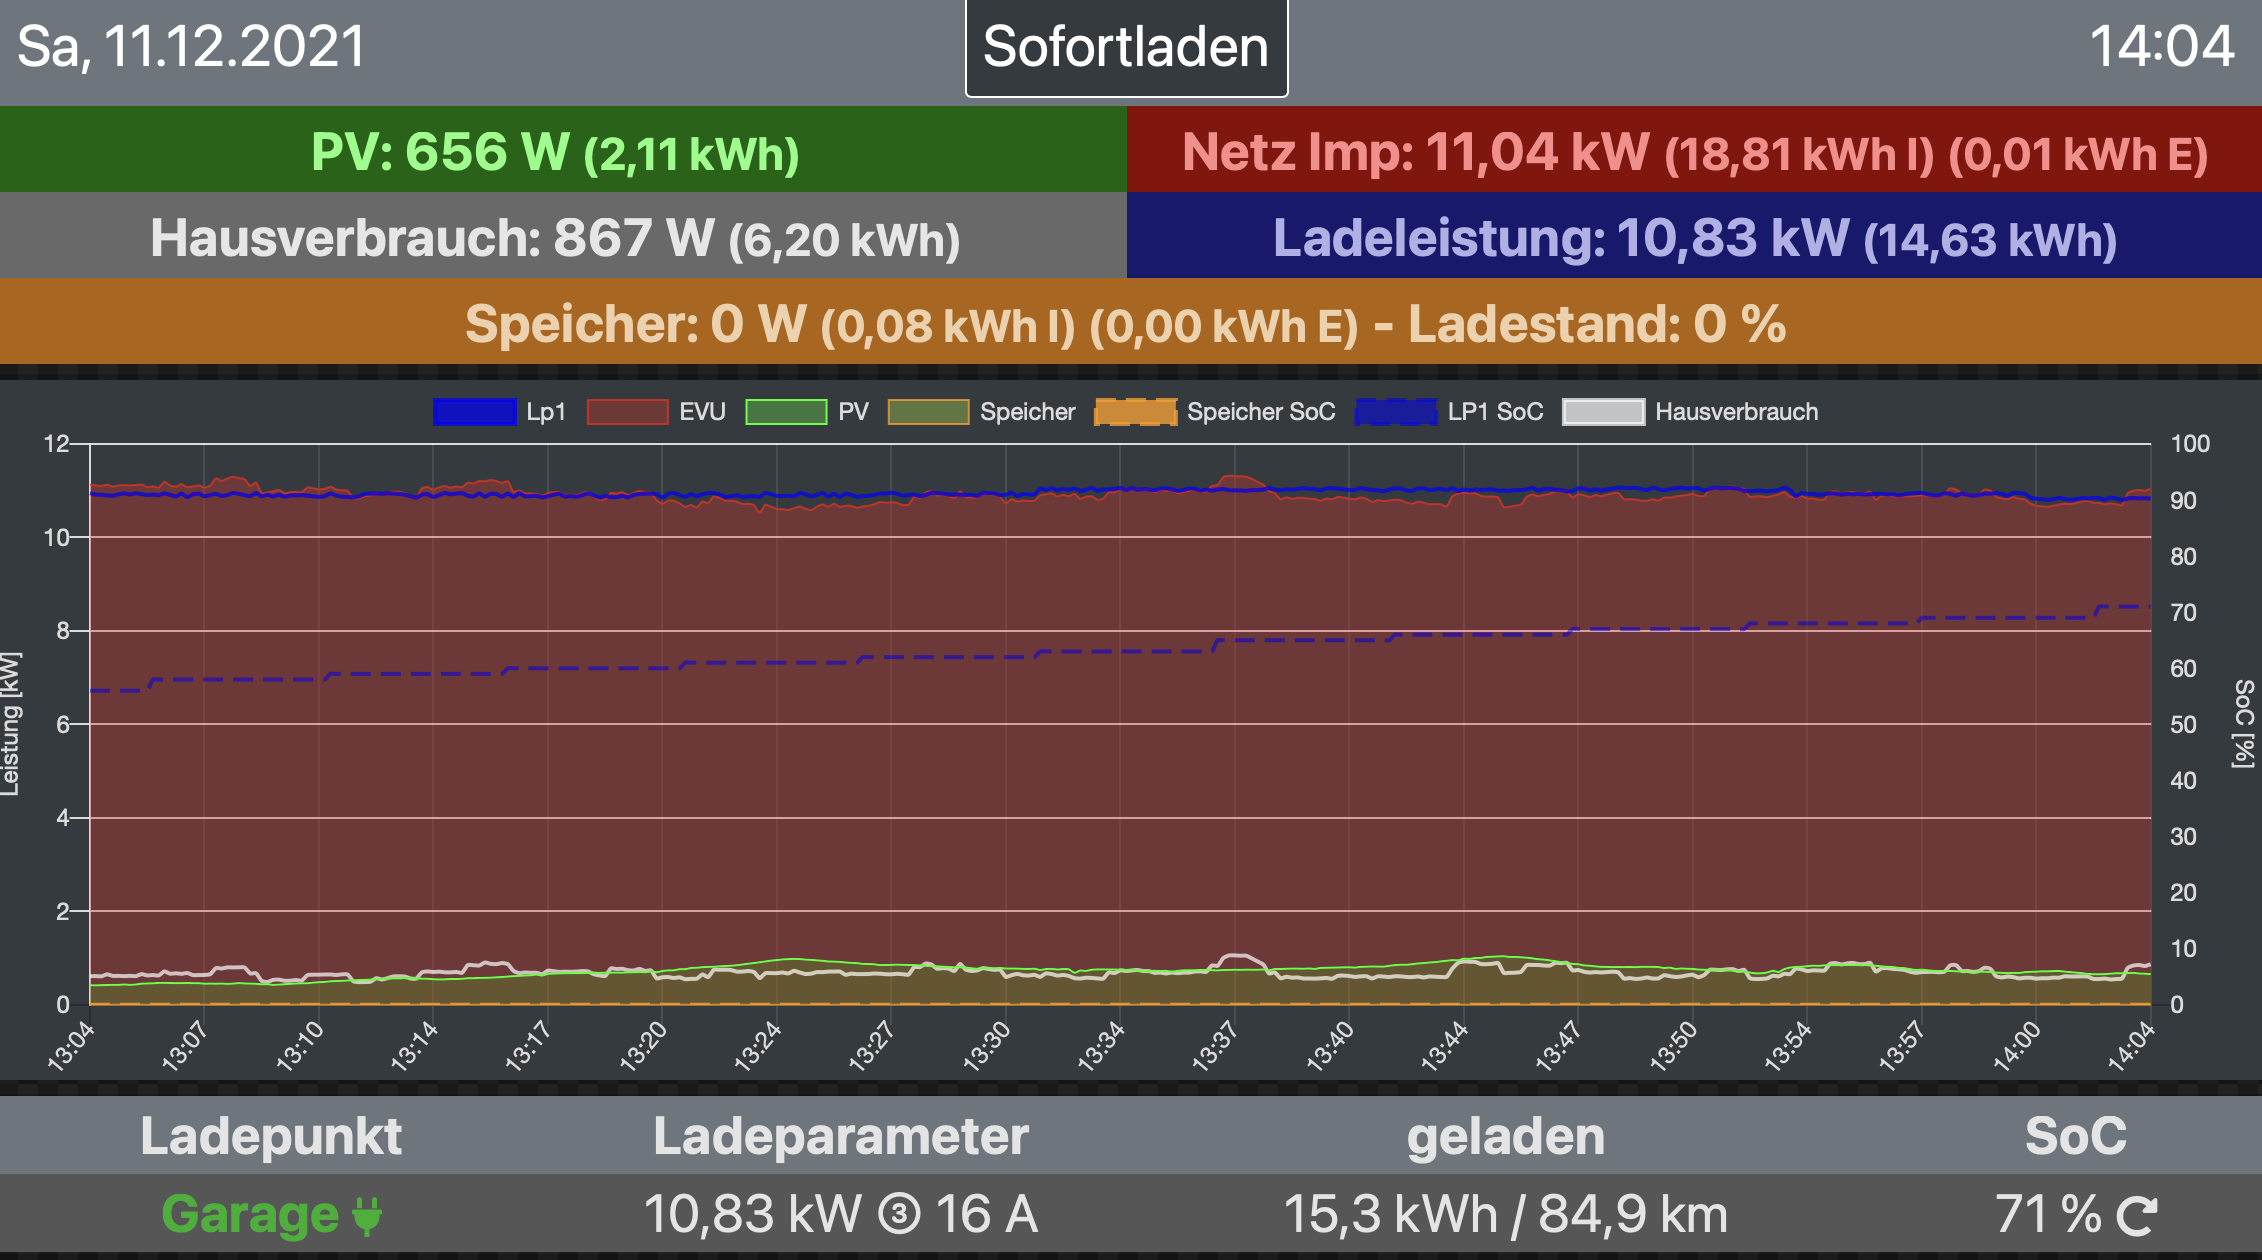Click the 15,3 kWh geladen value
Viewport: 2262px width, 1260px height.
pyautogui.click(x=1390, y=1215)
